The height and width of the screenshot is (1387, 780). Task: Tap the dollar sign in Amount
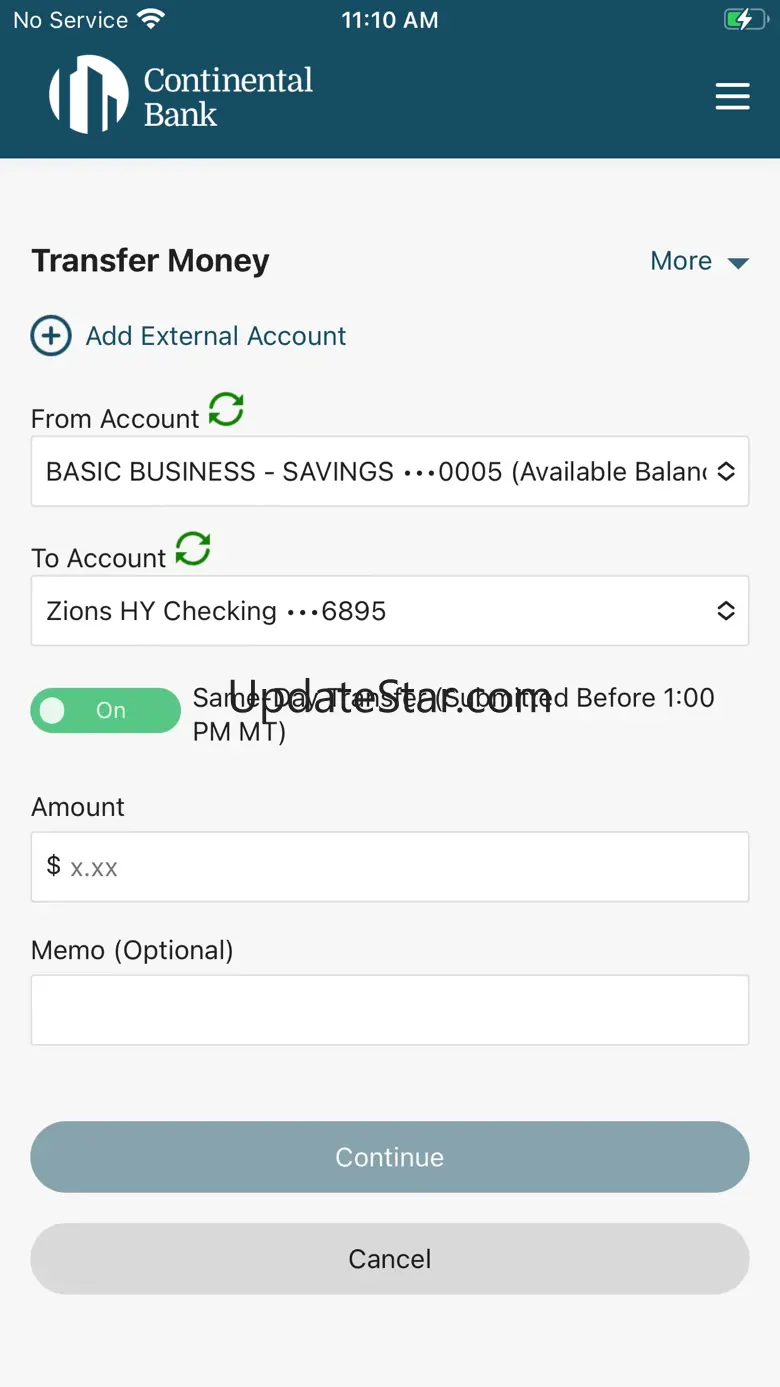[x=54, y=865]
